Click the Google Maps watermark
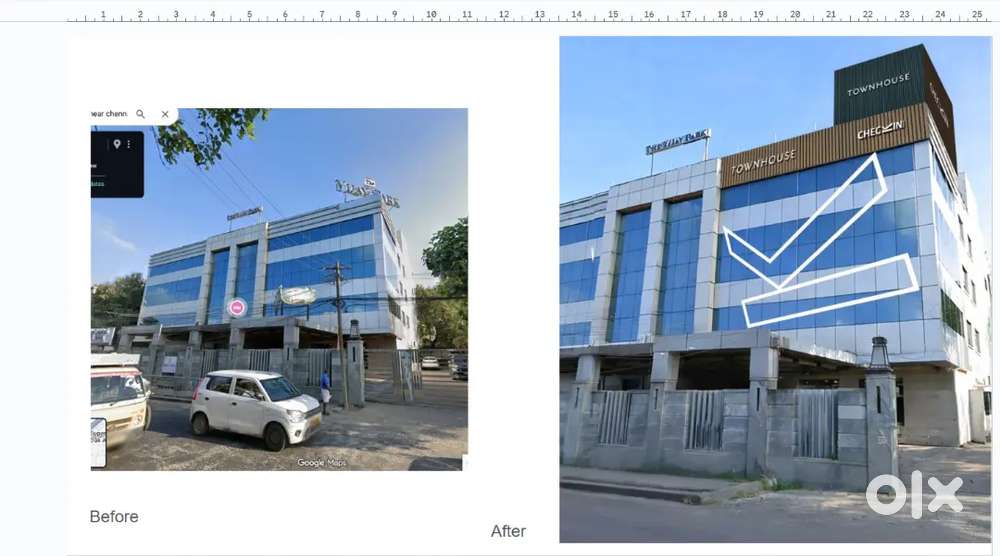This screenshot has width=1000, height=556. [x=322, y=462]
